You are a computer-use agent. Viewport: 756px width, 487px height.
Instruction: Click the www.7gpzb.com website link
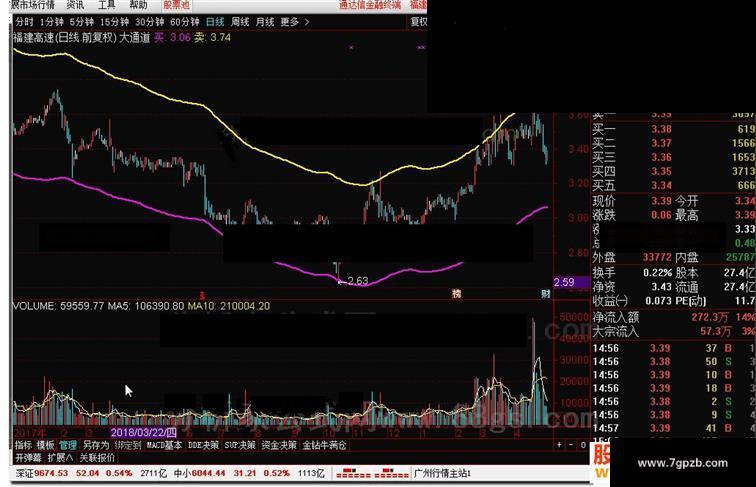coord(682,463)
